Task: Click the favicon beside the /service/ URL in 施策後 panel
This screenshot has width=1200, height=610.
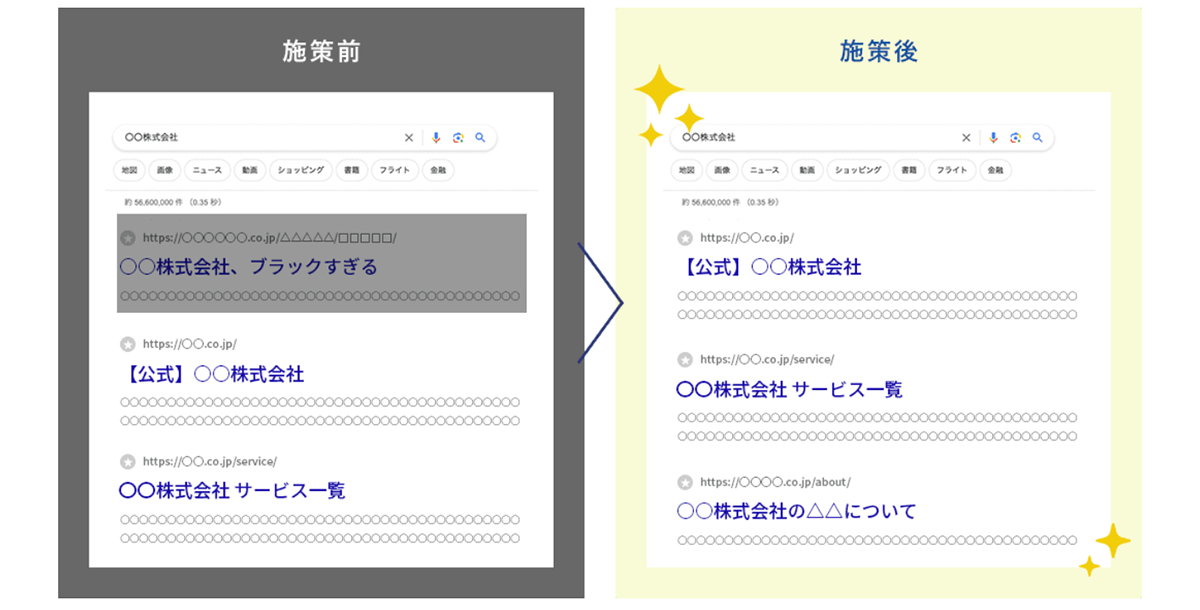Action: [685, 359]
